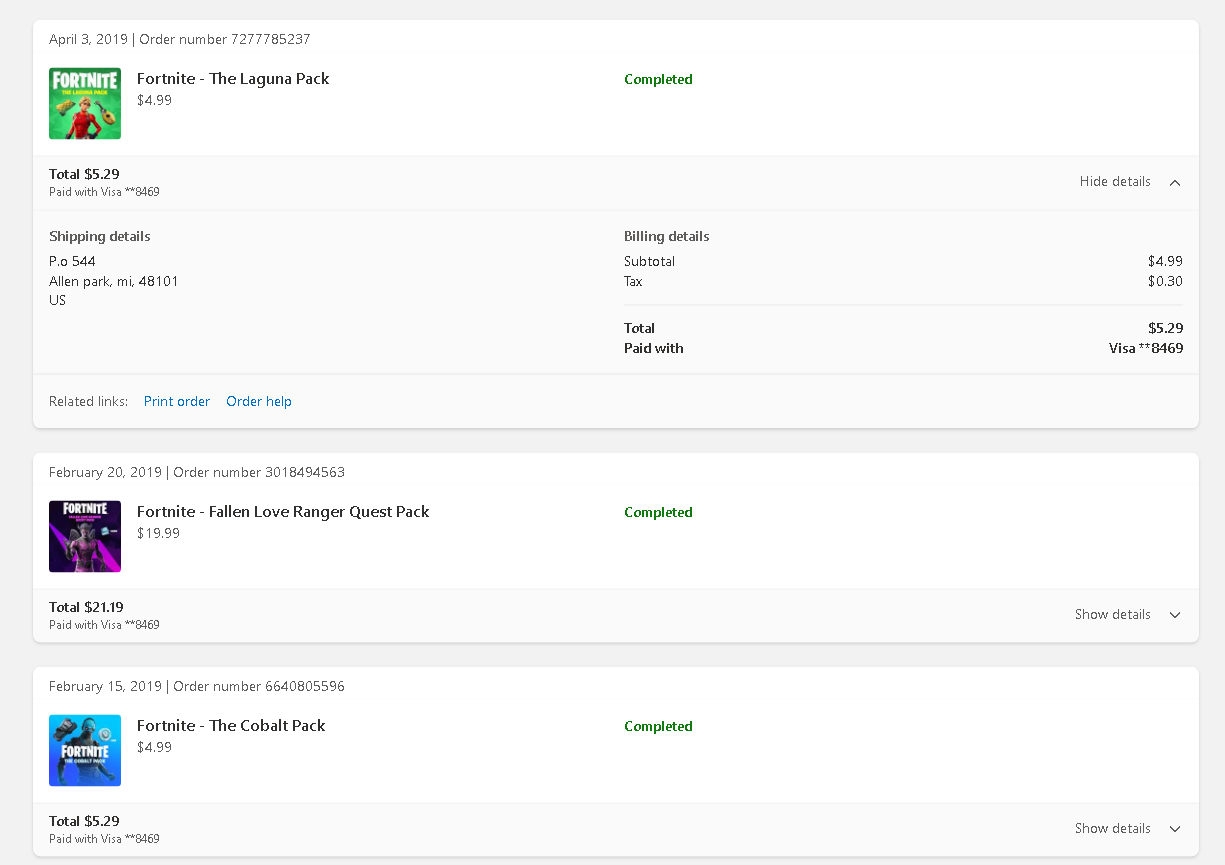Click the Shipping details heading
Viewport: 1225px width, 865px height.
click(100, 237)
